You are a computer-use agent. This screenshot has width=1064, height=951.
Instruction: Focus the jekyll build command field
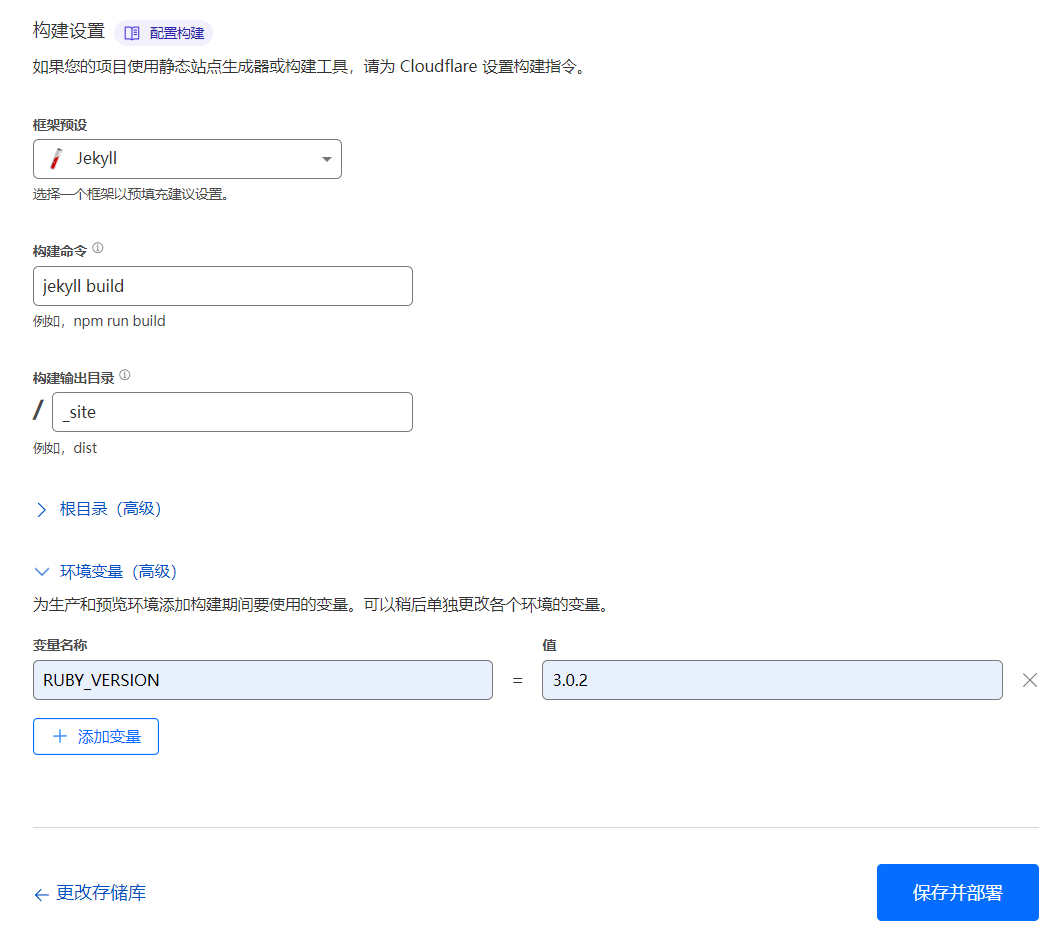[222, 286]
